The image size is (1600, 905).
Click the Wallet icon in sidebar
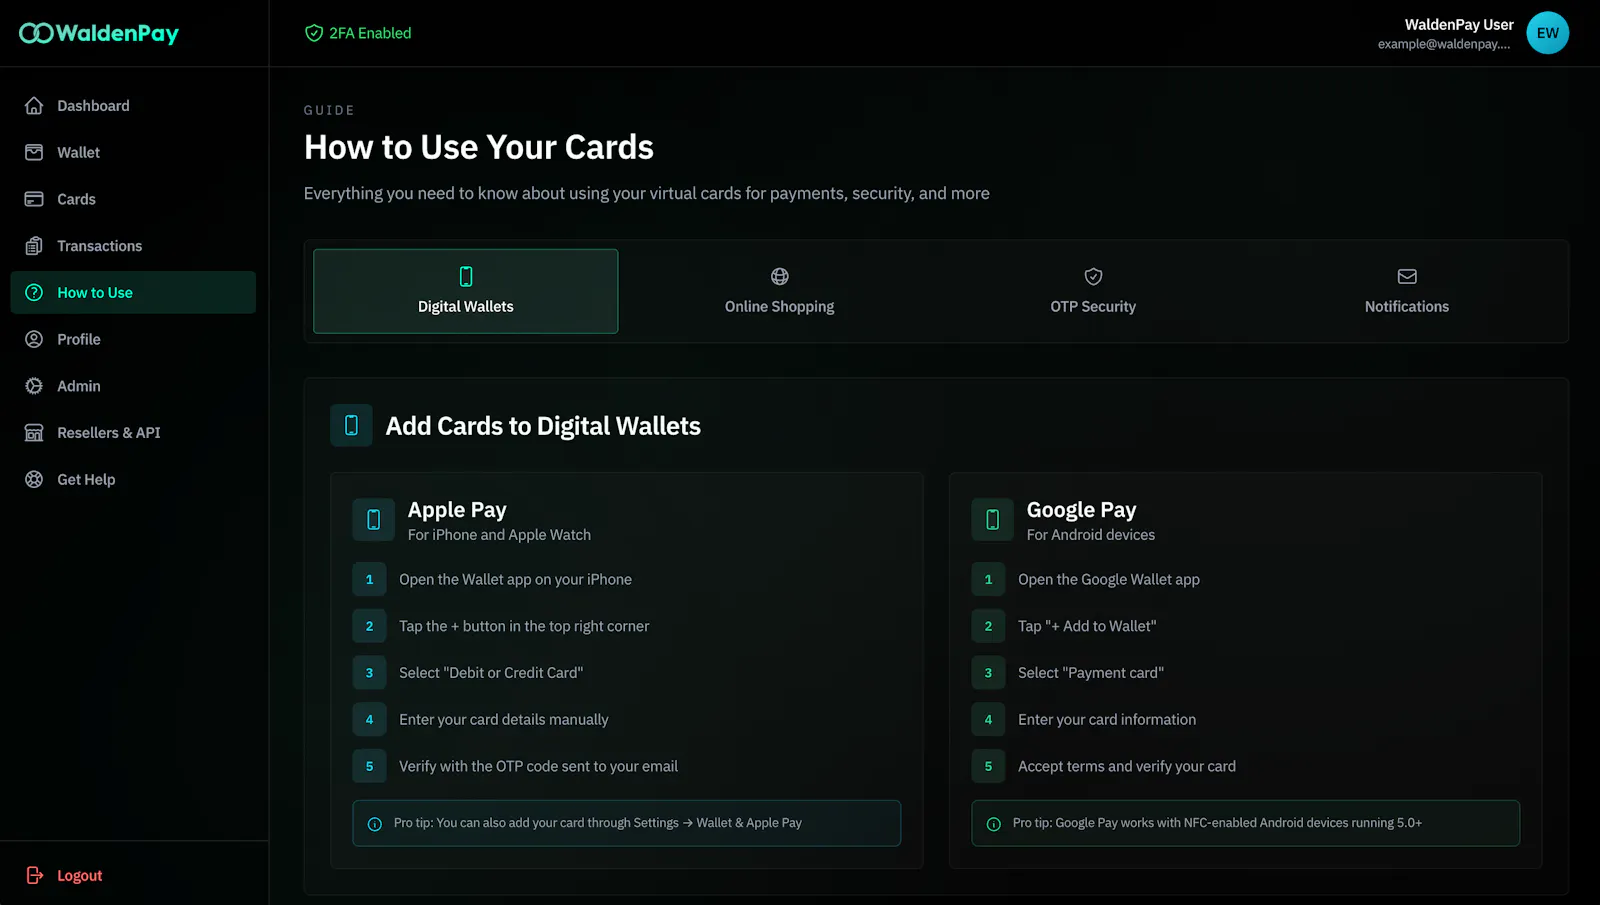pos(34,152)
